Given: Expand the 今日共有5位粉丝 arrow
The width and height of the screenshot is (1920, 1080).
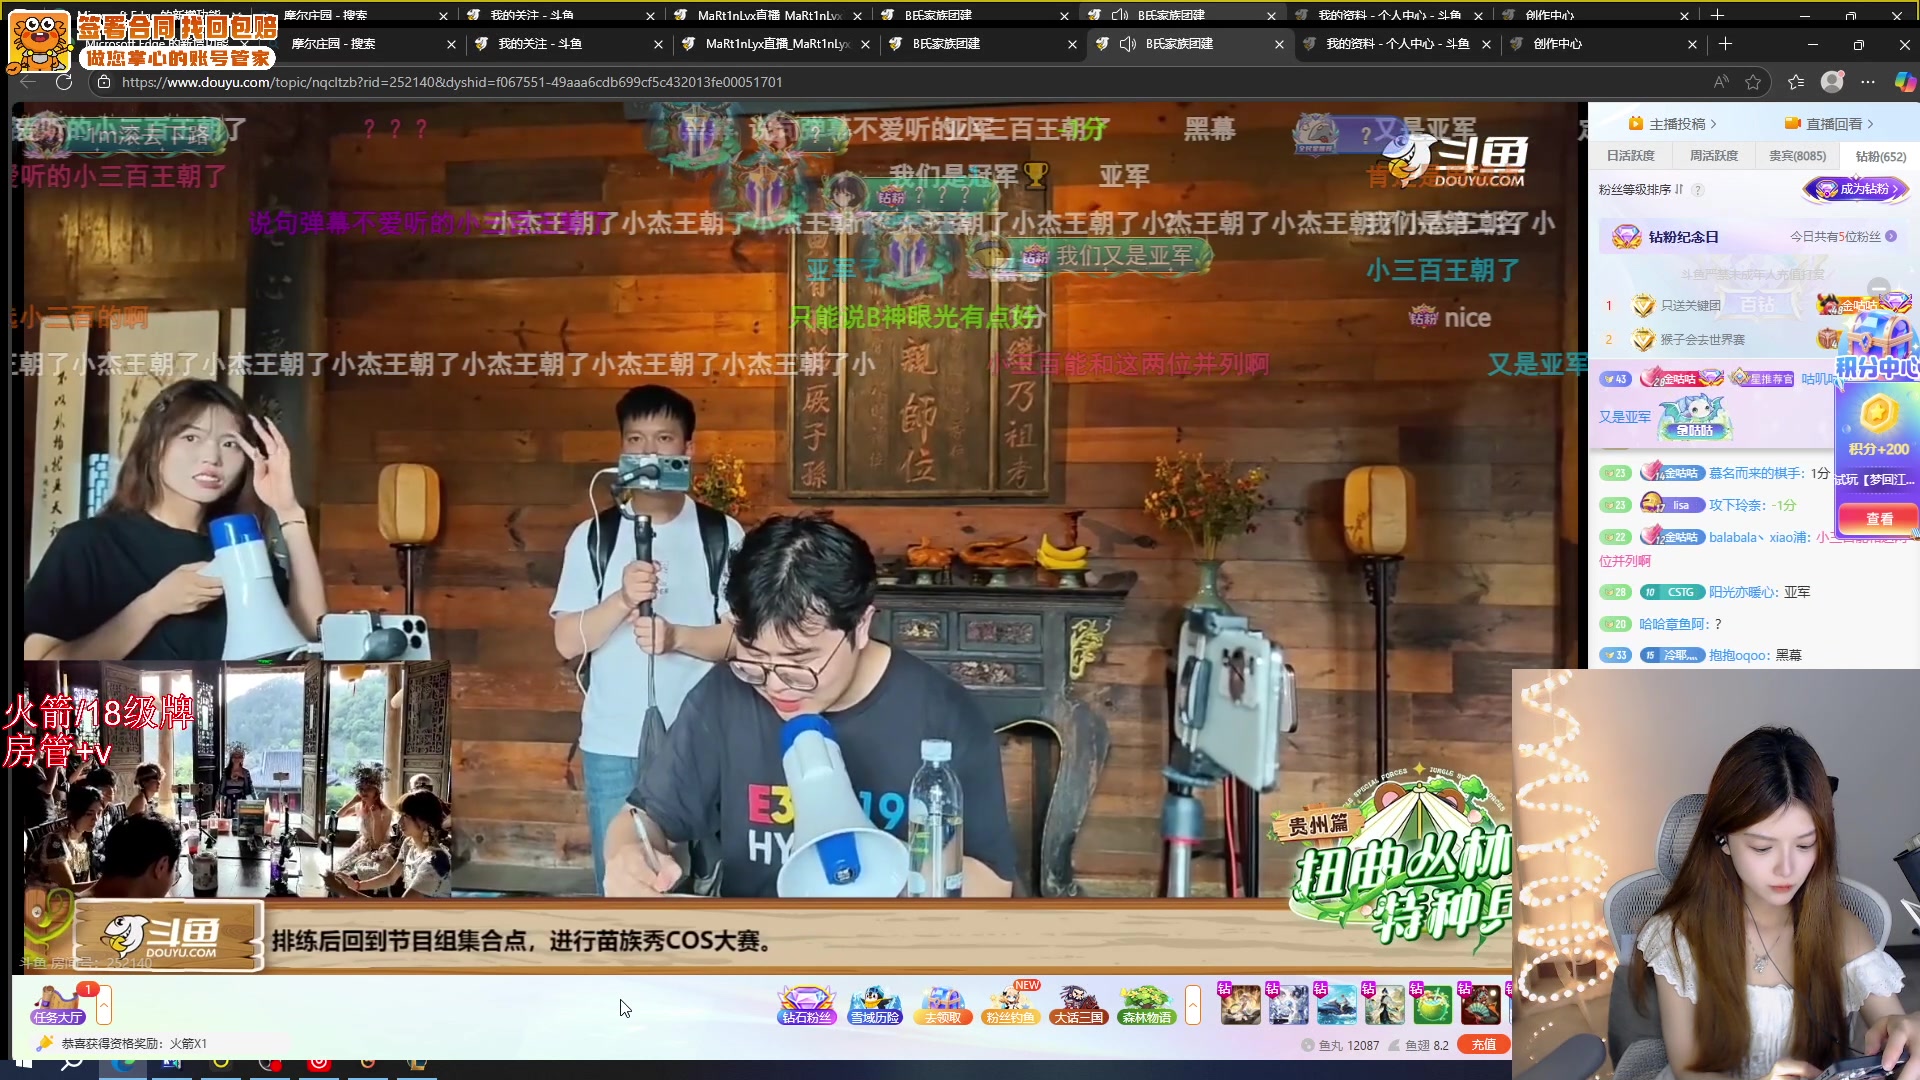Looking at the screenshot, I should [1891, 237].
